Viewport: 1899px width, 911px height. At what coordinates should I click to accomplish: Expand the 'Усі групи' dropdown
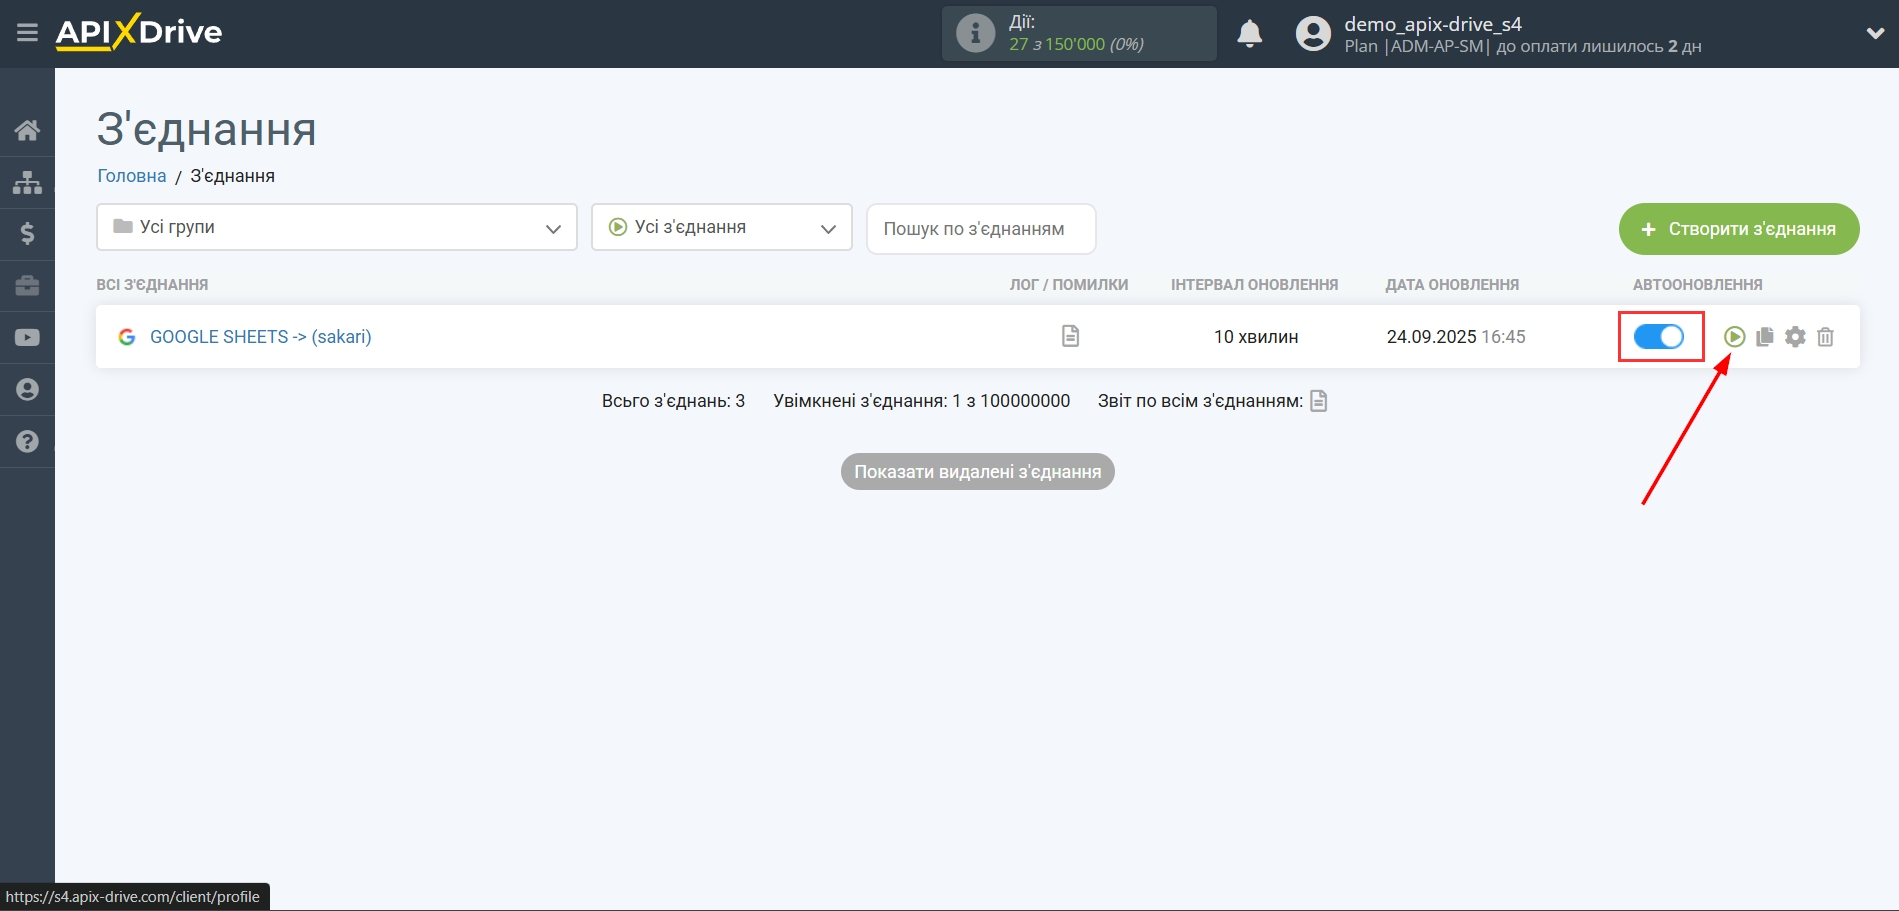(336, 227)
